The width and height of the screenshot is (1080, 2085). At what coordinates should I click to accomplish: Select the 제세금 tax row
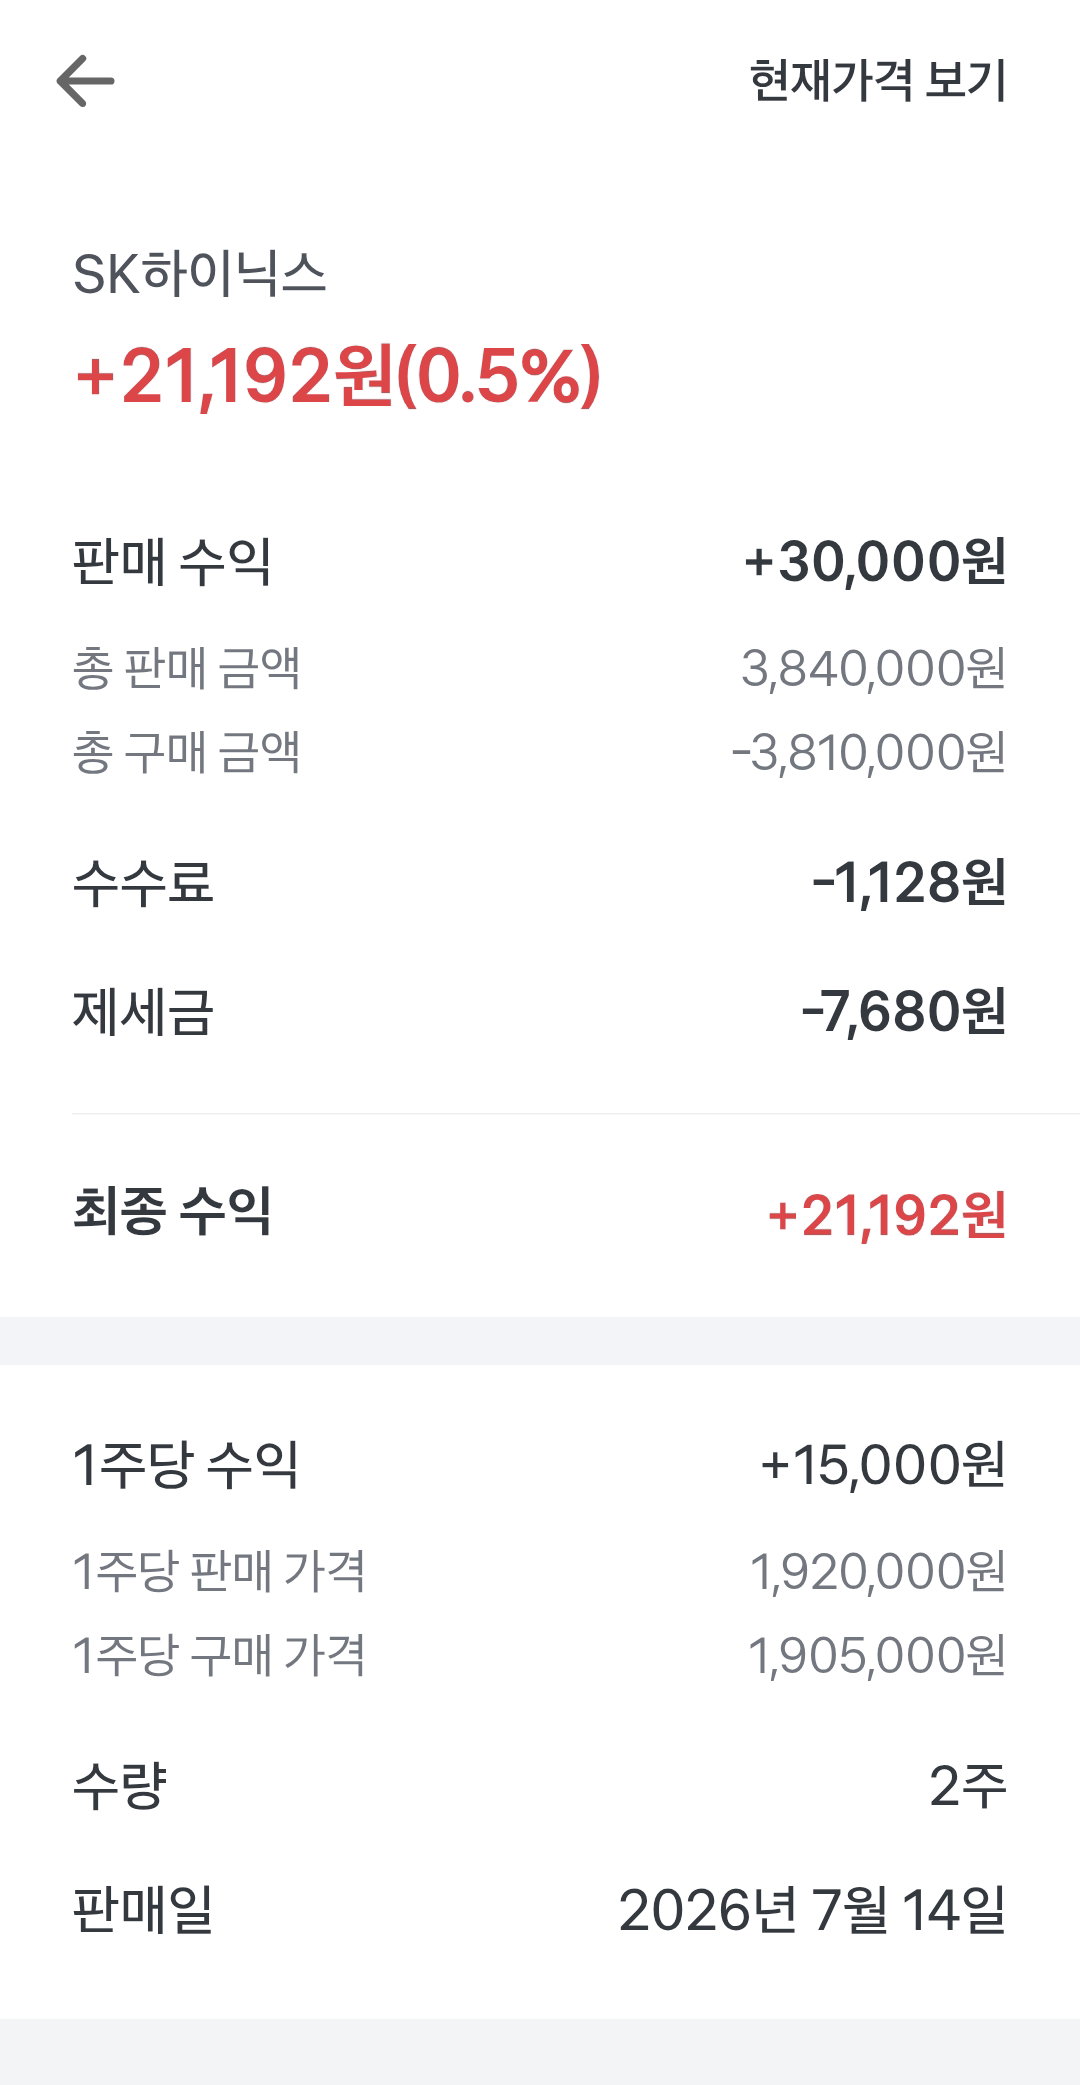pyautogui.click(x=540, y=1011)
